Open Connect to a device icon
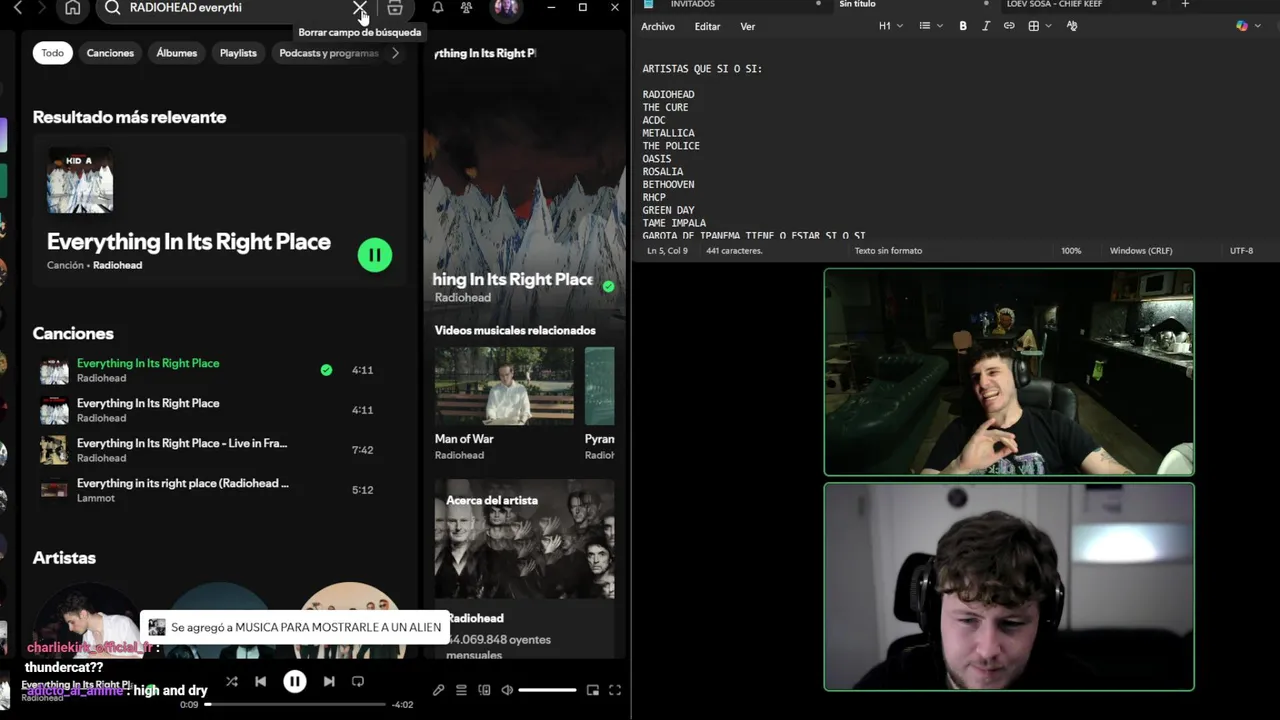This screenshot has height=720, width=1280. point(484,690)
